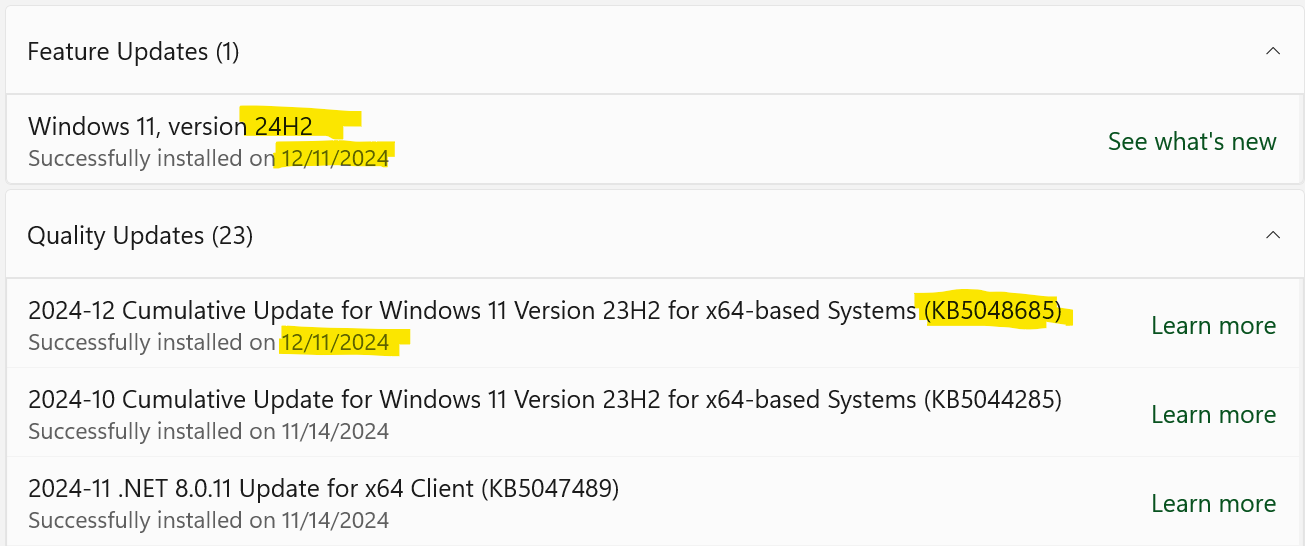Screen dimensions: 1305x546
Task: Click the install date under Windows 11 24H2
Action: click(335, 158)
